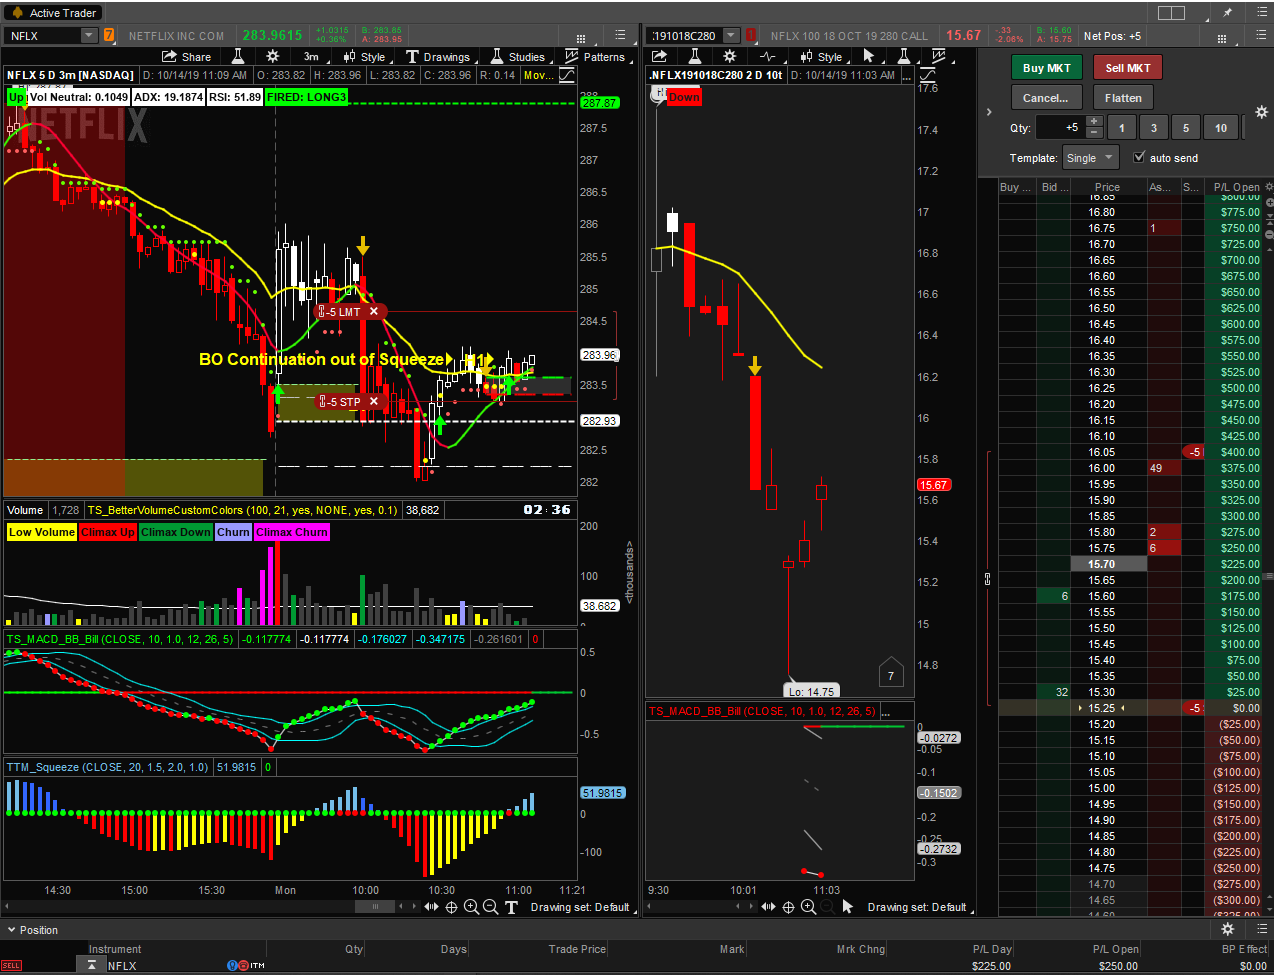
Task: Open the Position section settings gear
Action: click(x=1228, y=929)
